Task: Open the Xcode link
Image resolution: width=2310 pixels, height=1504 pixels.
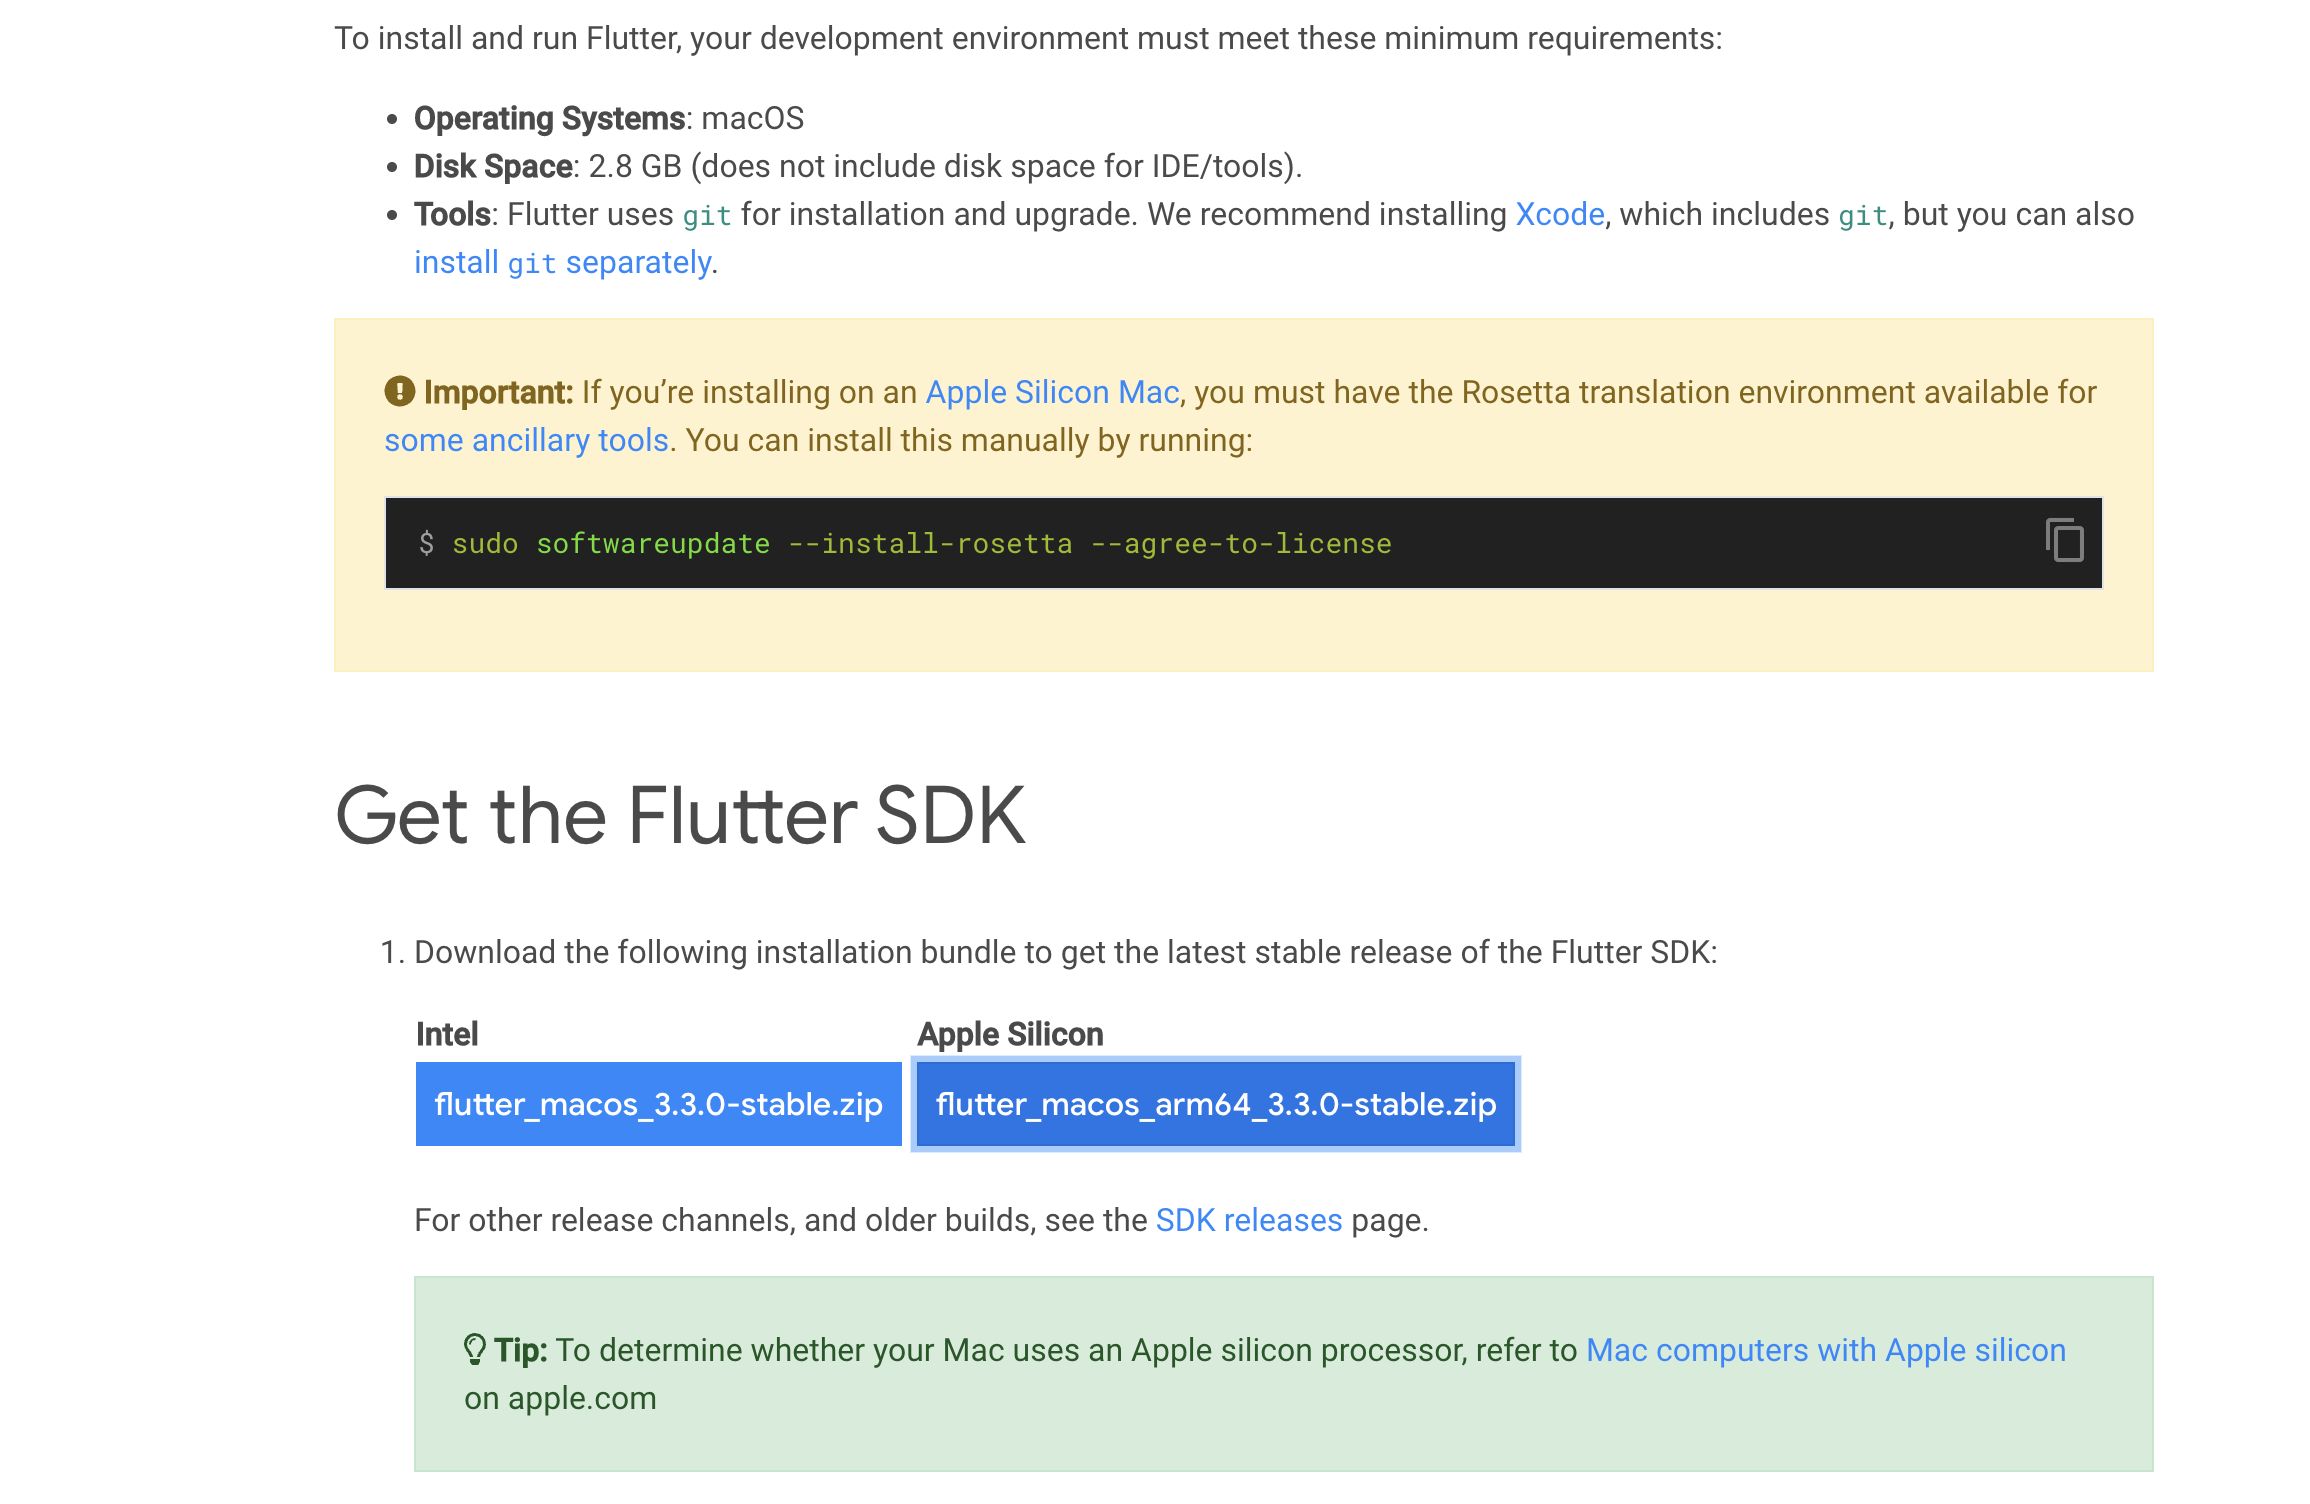Action: point(1559,215)
